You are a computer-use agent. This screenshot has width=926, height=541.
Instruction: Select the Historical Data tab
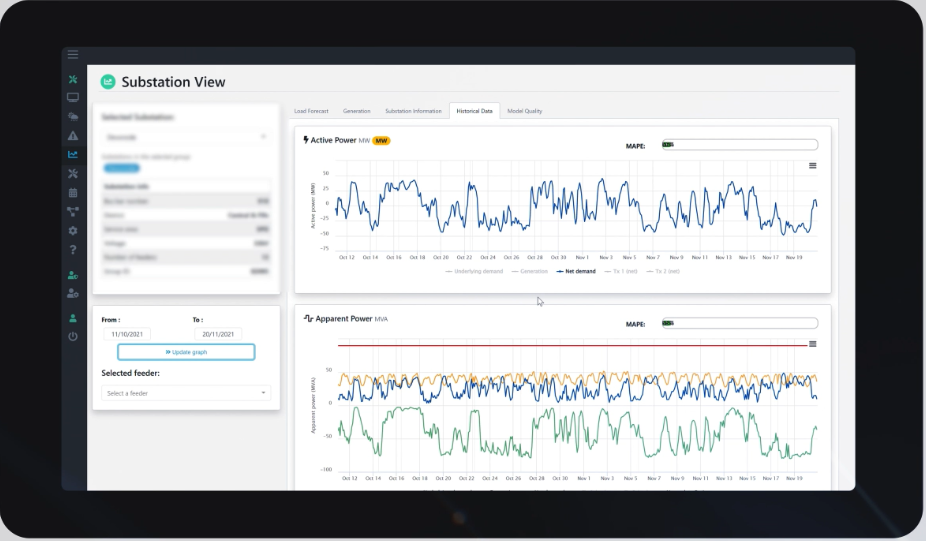click(x=474, y=111)
